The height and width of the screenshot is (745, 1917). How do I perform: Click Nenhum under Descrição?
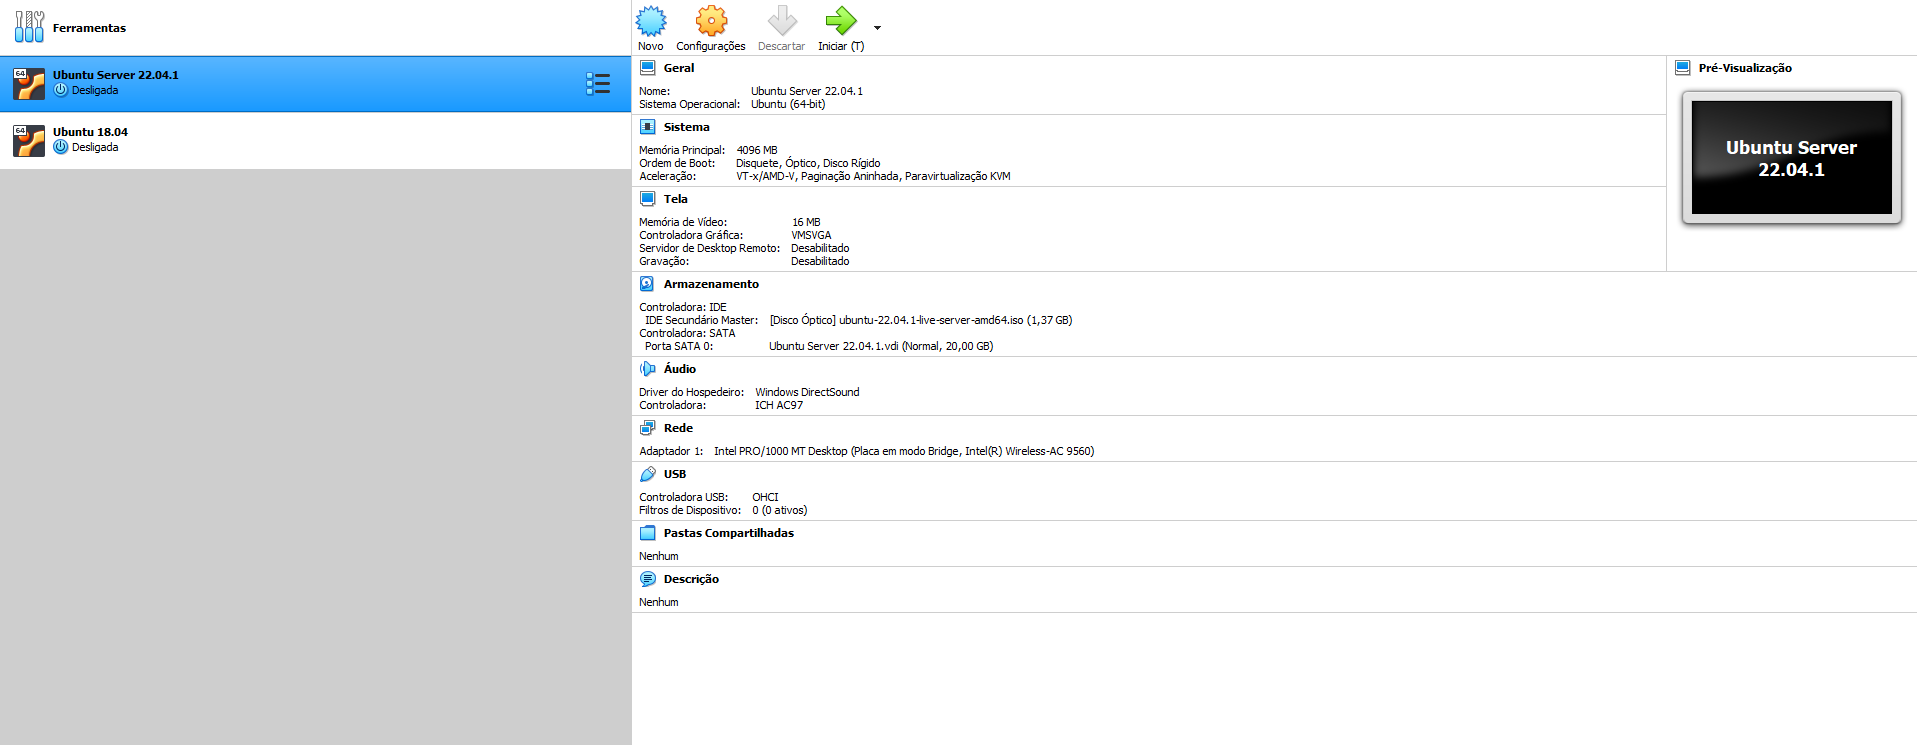pos(659,602)
